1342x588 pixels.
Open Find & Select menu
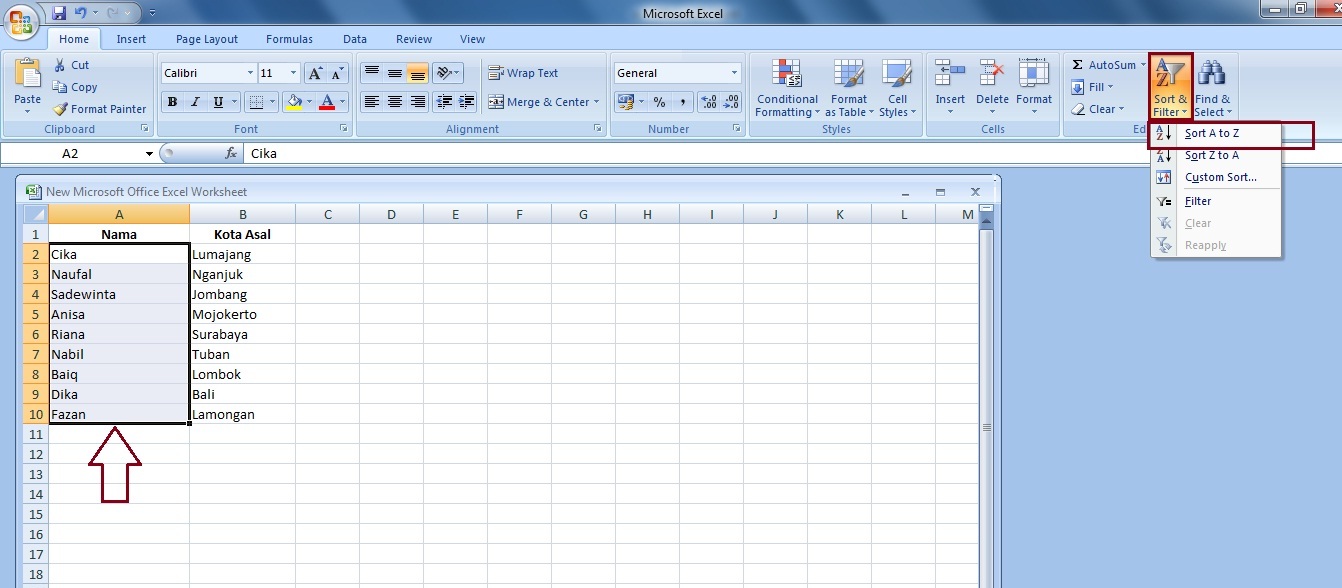tap(1213, 88)
